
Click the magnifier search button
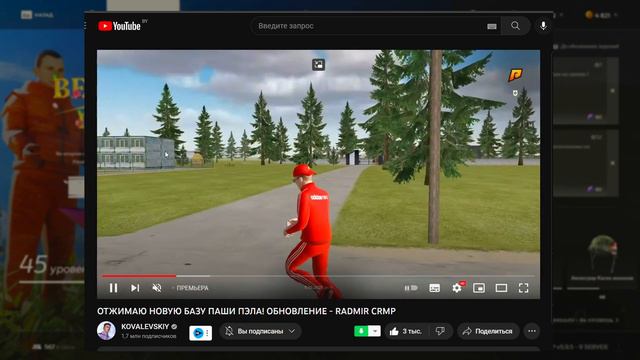[x=515, y=26]
